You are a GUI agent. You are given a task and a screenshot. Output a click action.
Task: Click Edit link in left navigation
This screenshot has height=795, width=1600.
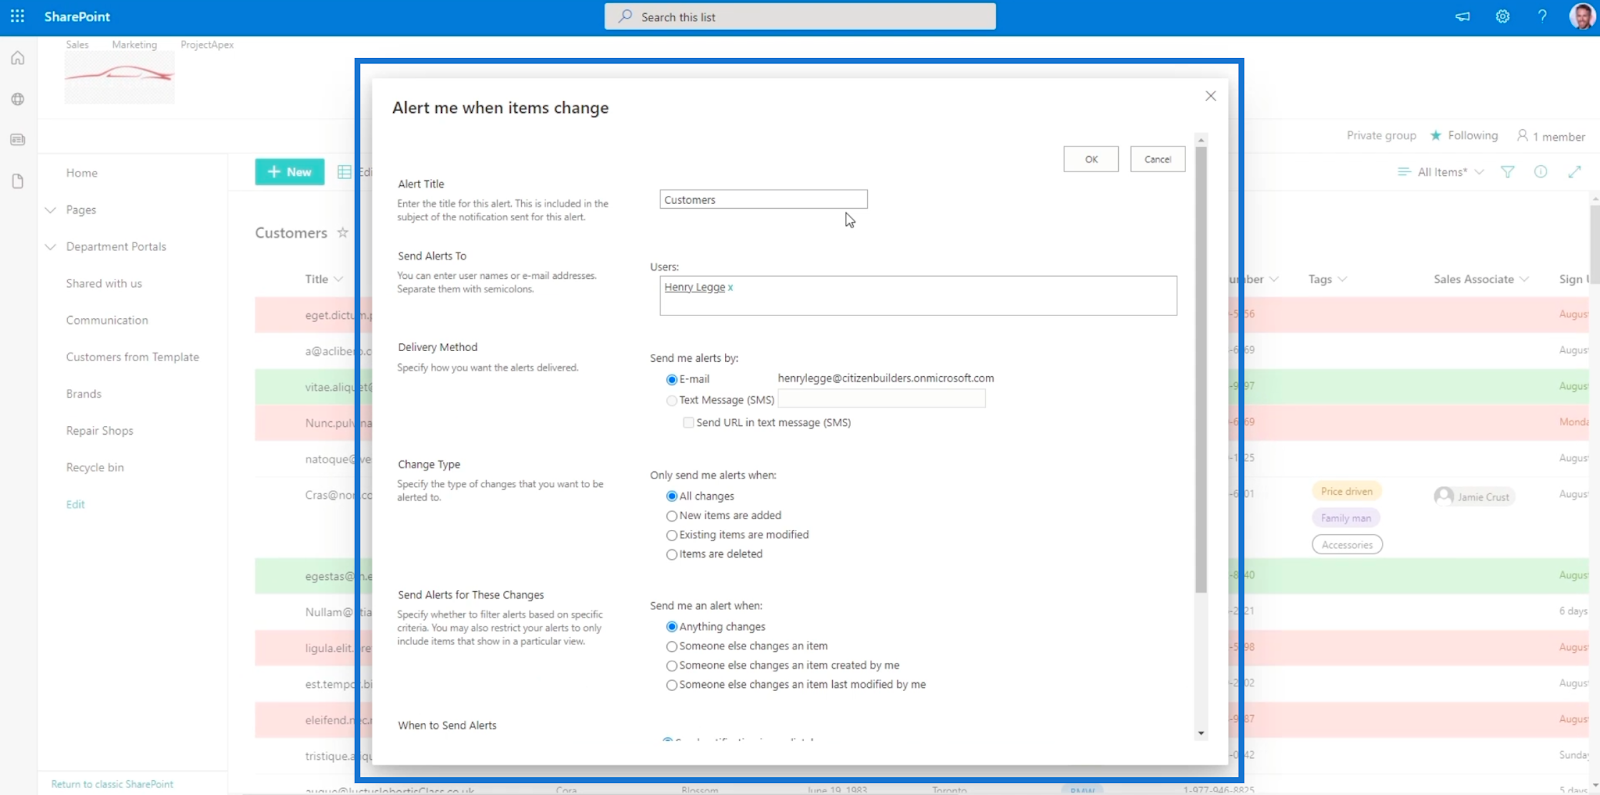75,504
